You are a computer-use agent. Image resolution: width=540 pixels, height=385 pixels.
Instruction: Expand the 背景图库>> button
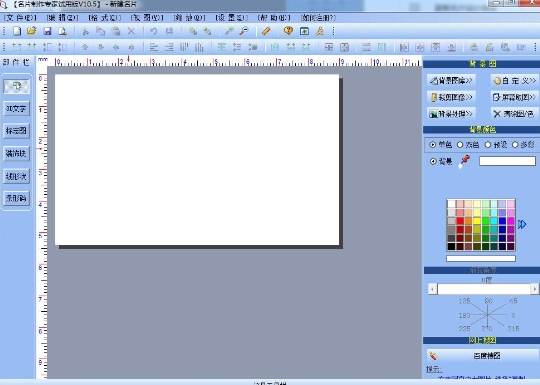451,81
